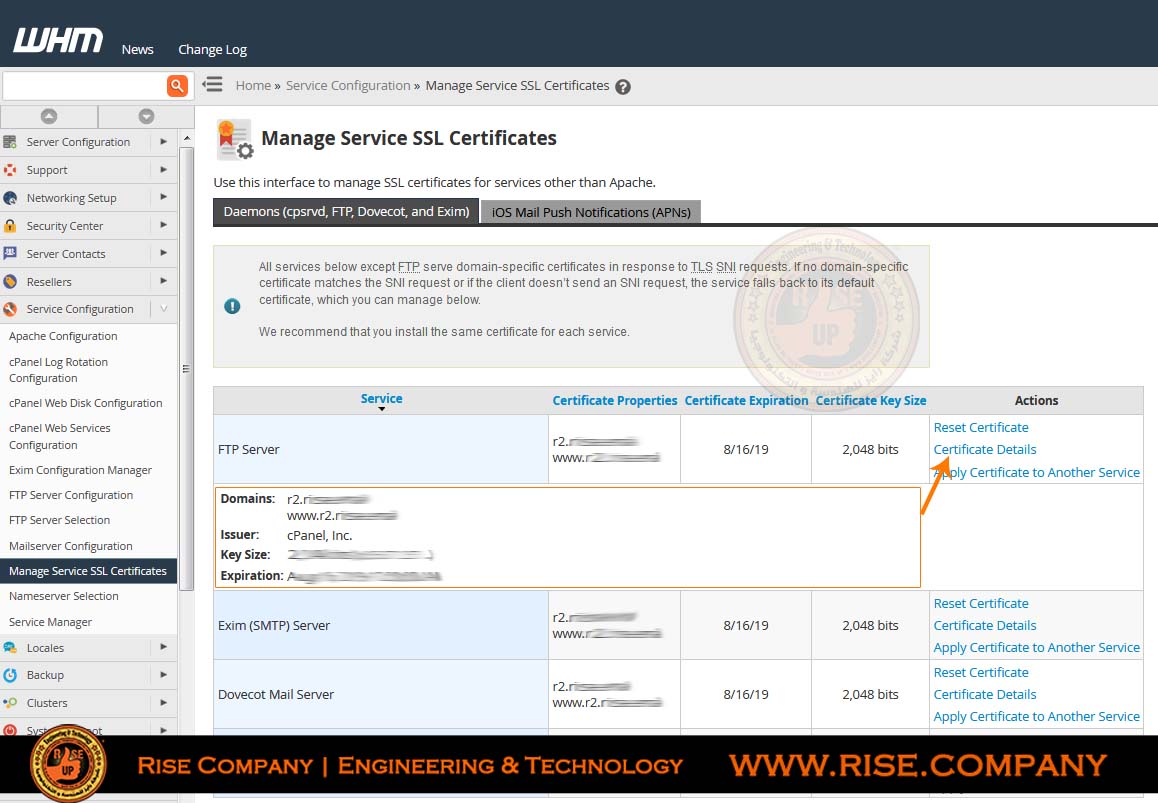Sort by Certificate Key Size column
The width and height of the screenshot is (1158, 803).
click(871, 400)
